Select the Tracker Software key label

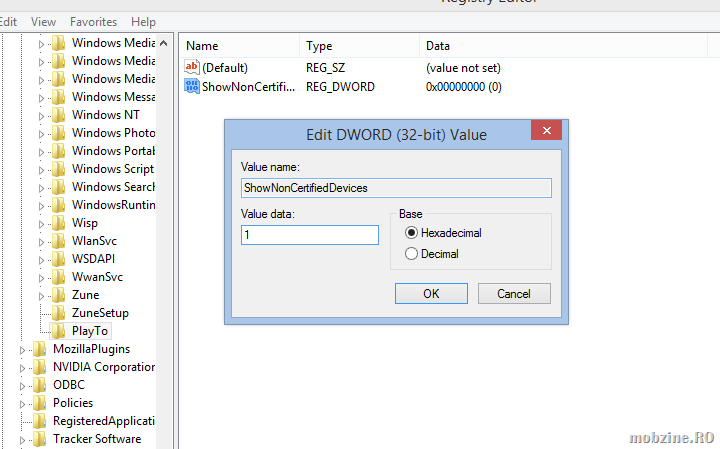click(x=97, y=439)
